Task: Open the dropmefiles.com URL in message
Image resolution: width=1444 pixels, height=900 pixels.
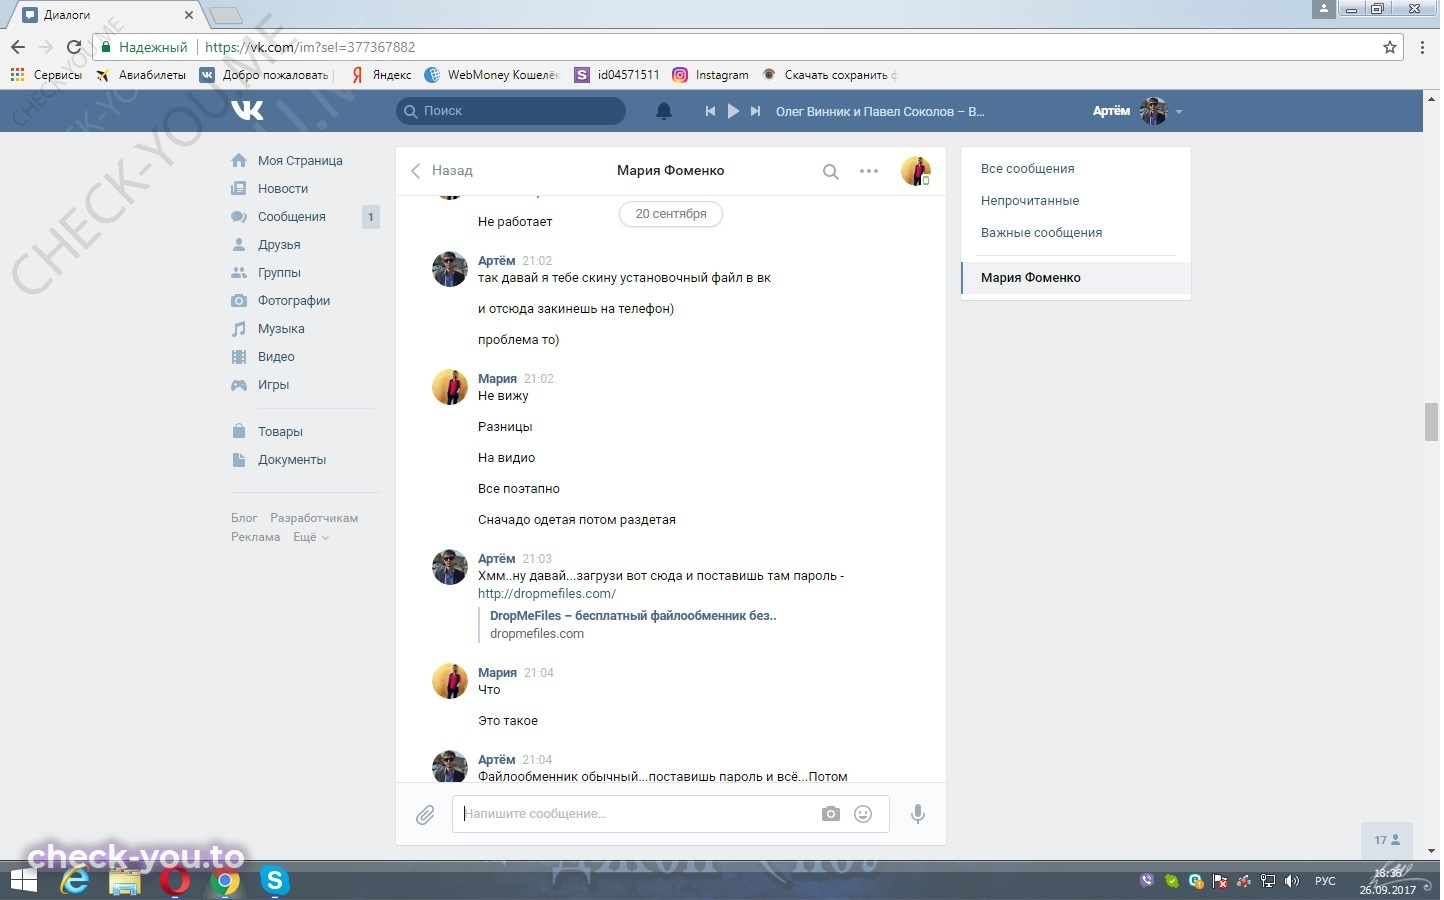Action: click(547, 594)
